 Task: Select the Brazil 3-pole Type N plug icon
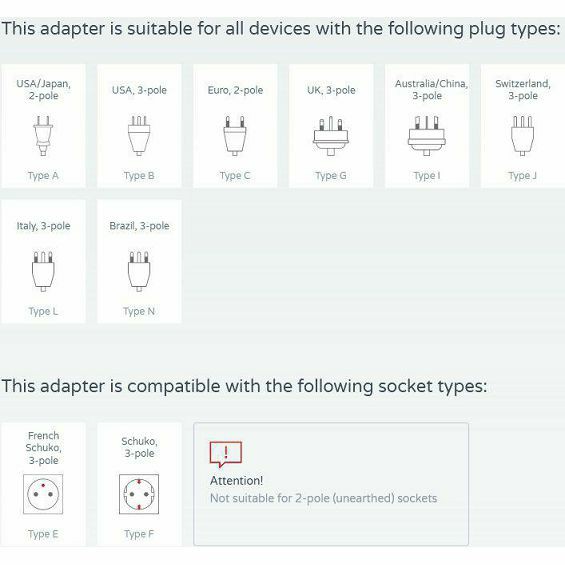pos(139,271)
